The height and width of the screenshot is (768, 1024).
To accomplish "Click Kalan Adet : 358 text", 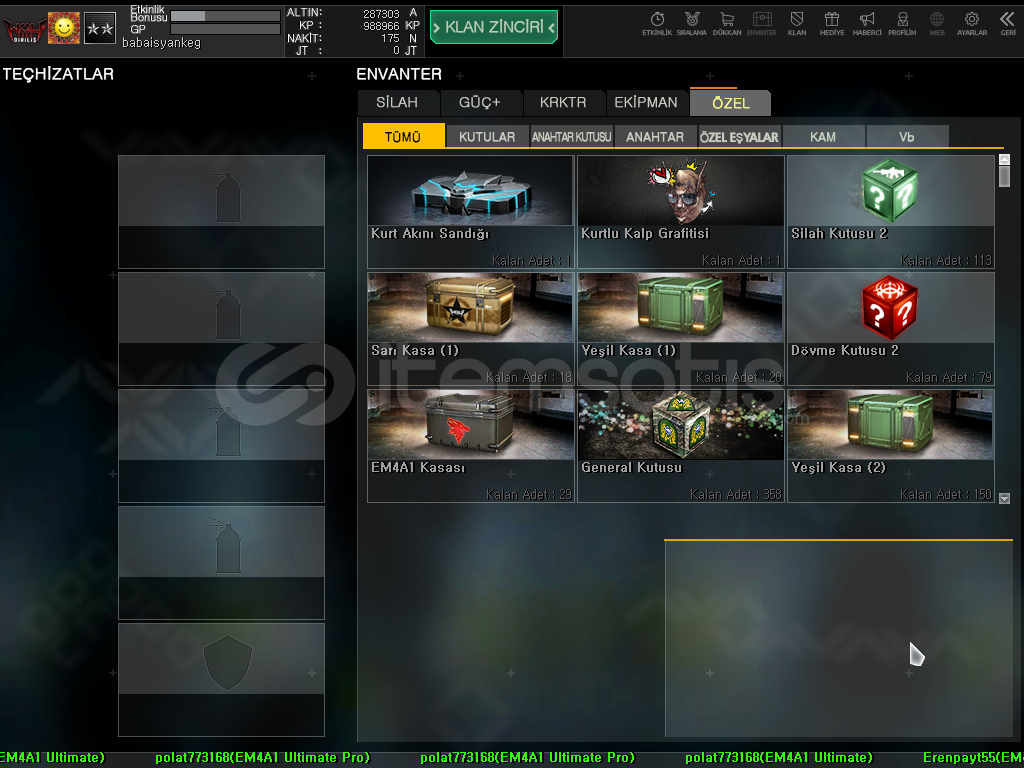I will click(x=736, y=494).
